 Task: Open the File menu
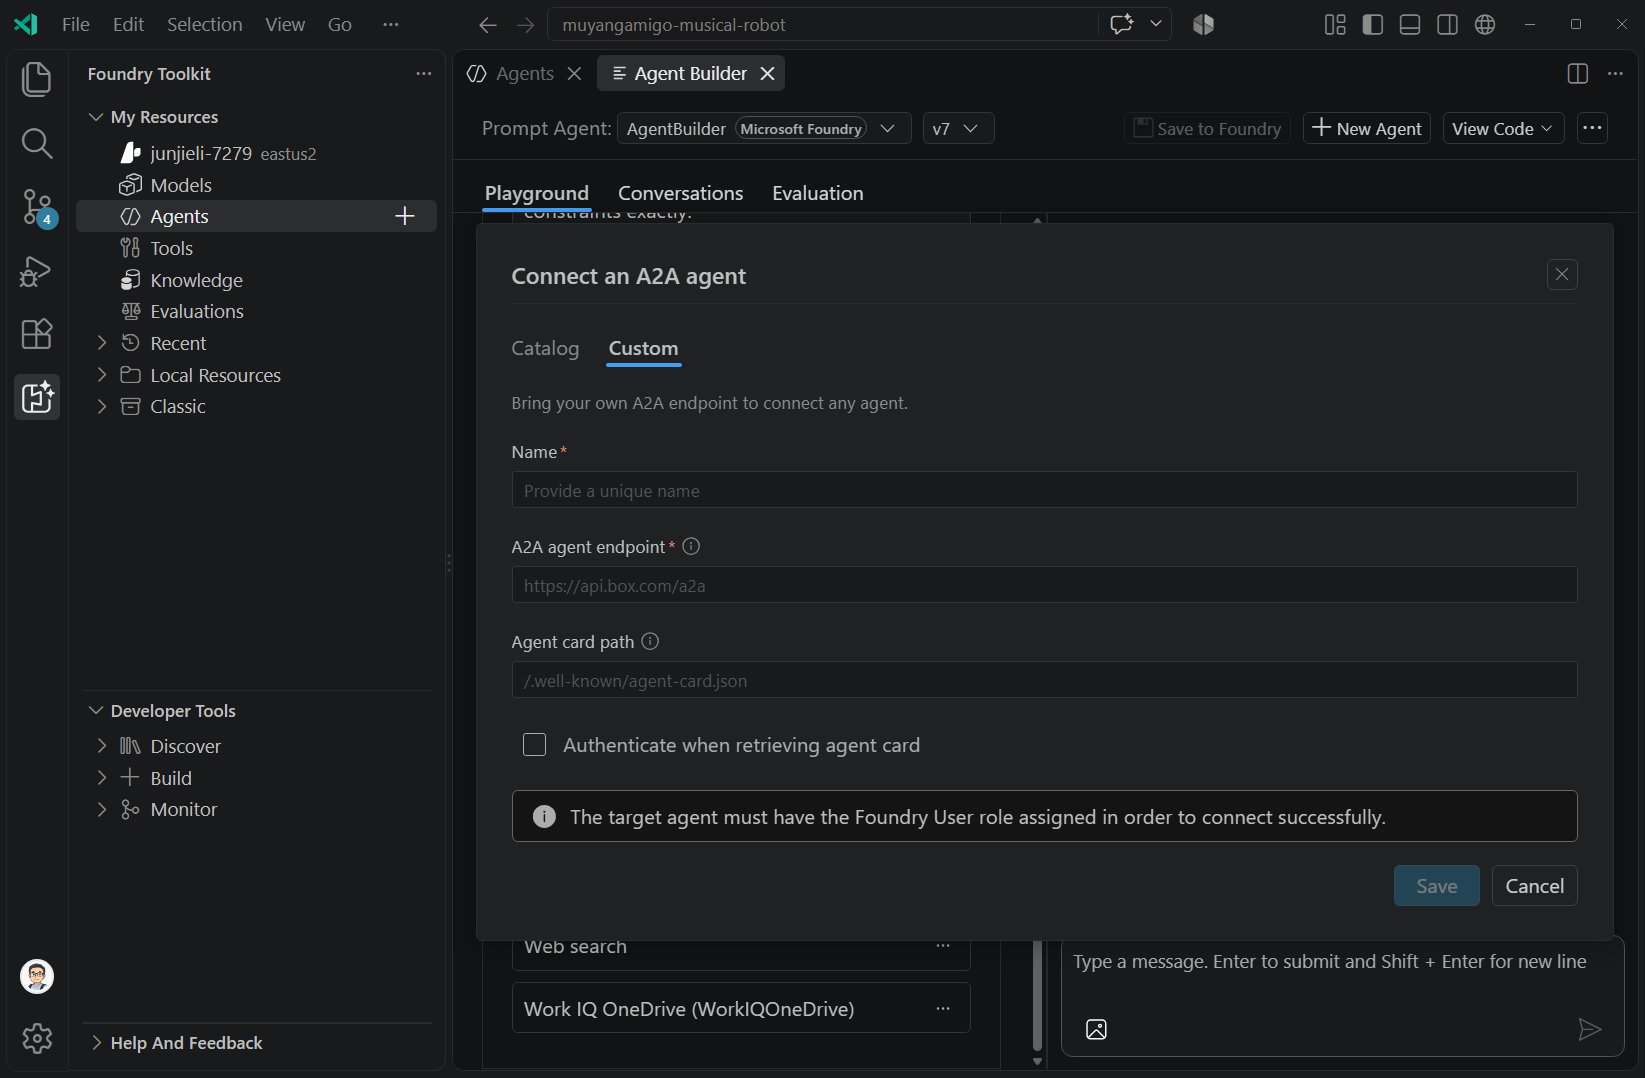pos(76,25)
